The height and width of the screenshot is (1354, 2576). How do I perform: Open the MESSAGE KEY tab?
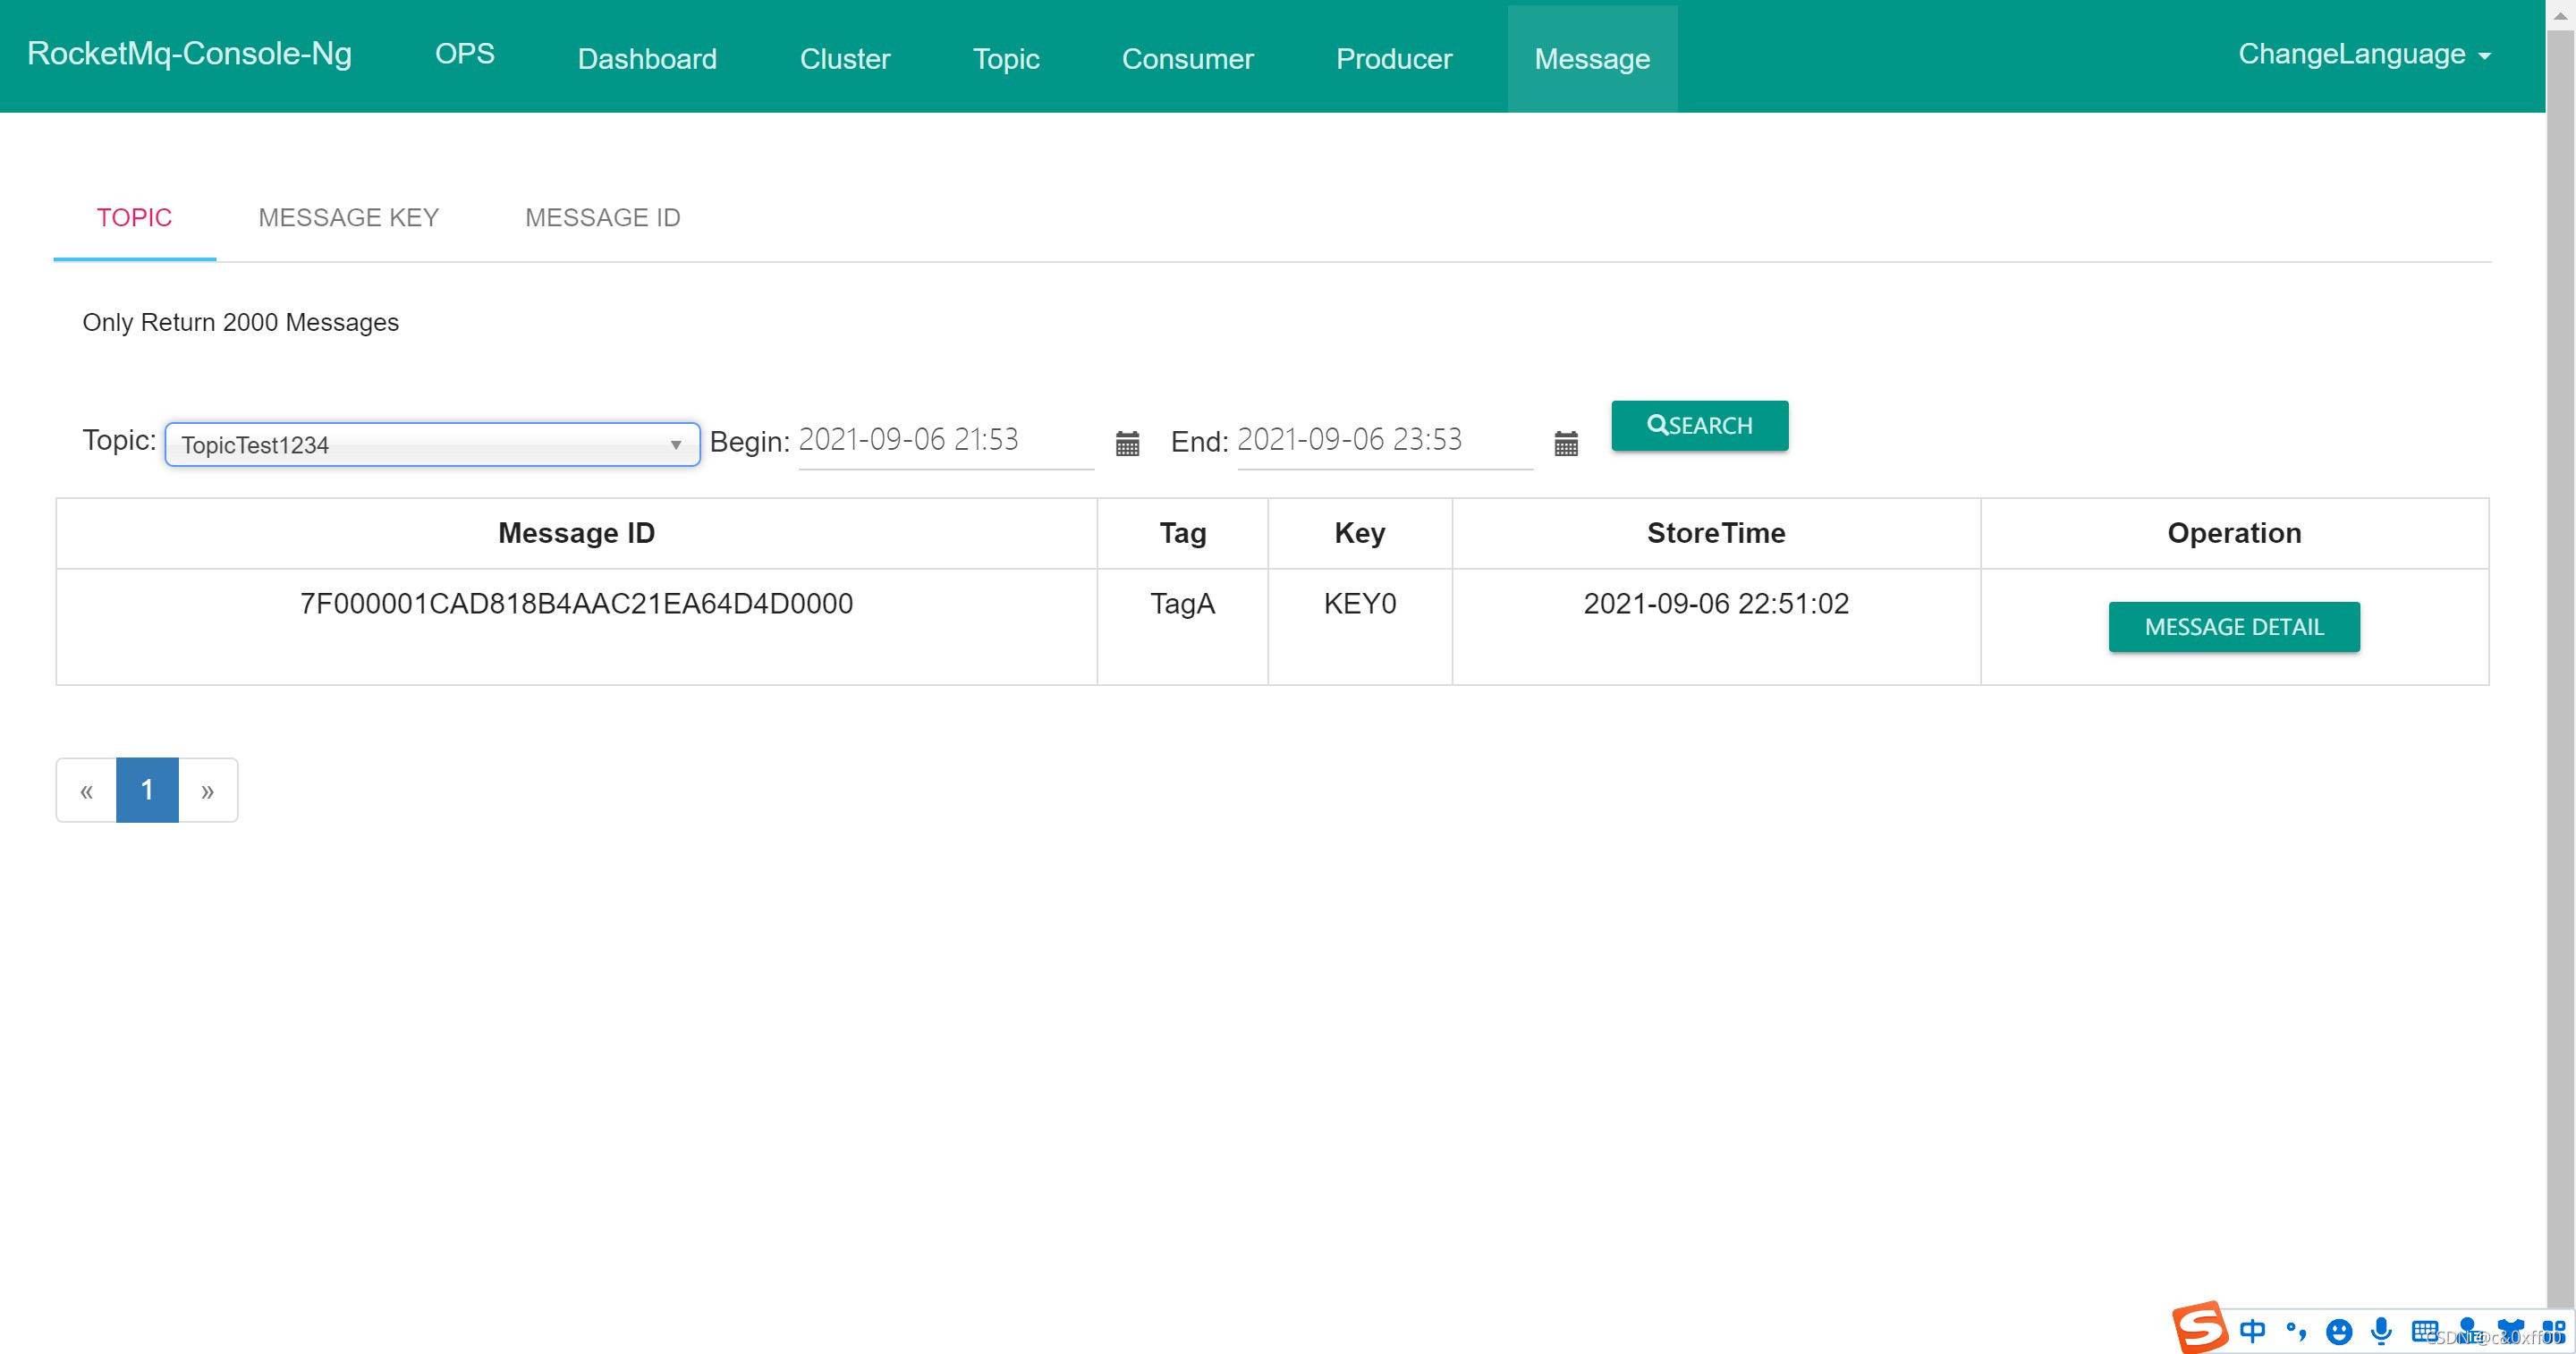click(348, 218)
